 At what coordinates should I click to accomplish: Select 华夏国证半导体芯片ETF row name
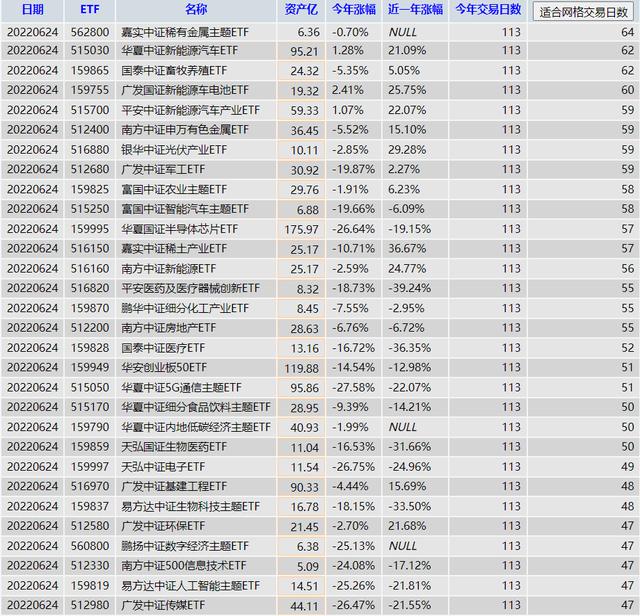pyautogui.click(x=179, y=229)
